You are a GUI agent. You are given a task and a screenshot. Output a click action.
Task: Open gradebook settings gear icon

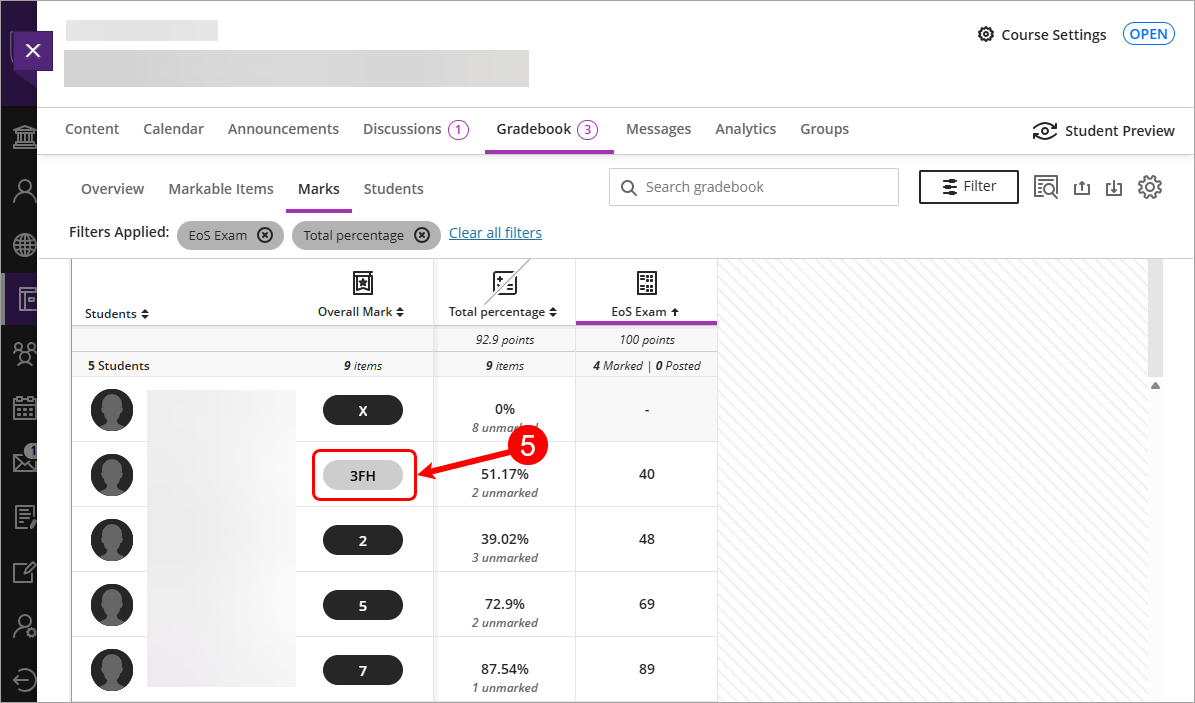coord(1149,187)
